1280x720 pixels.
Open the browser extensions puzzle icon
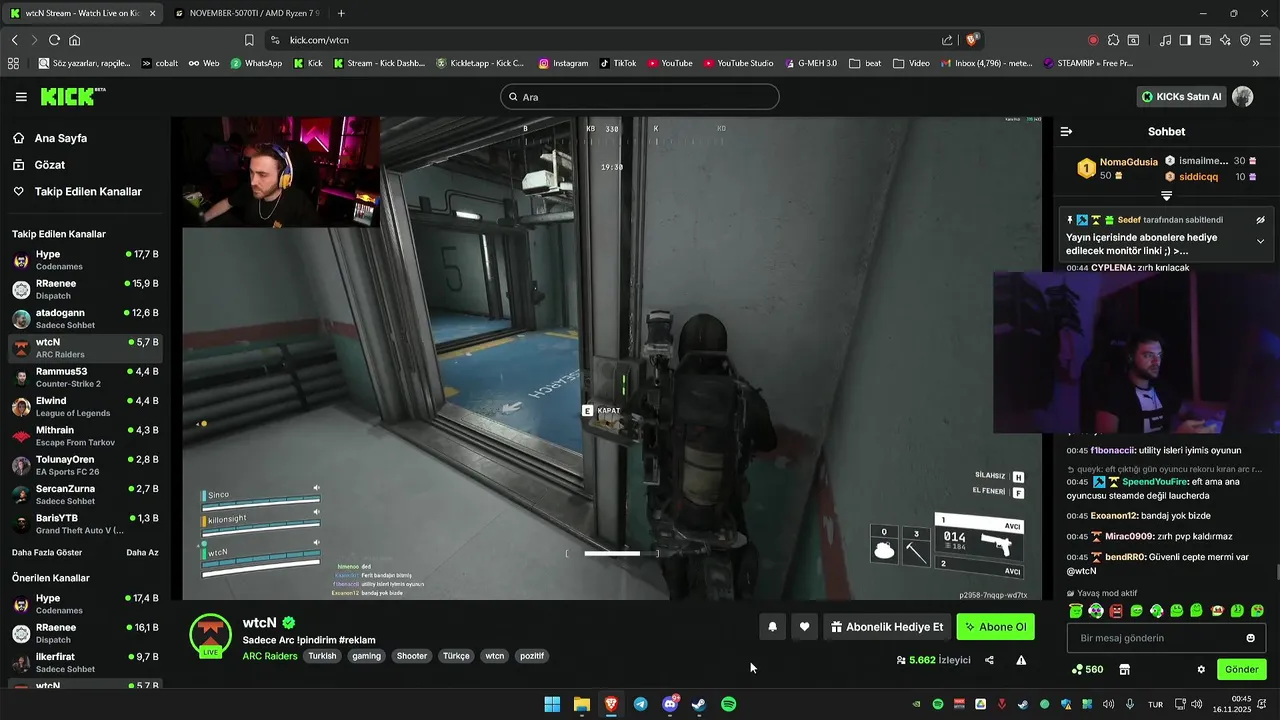1113,40
